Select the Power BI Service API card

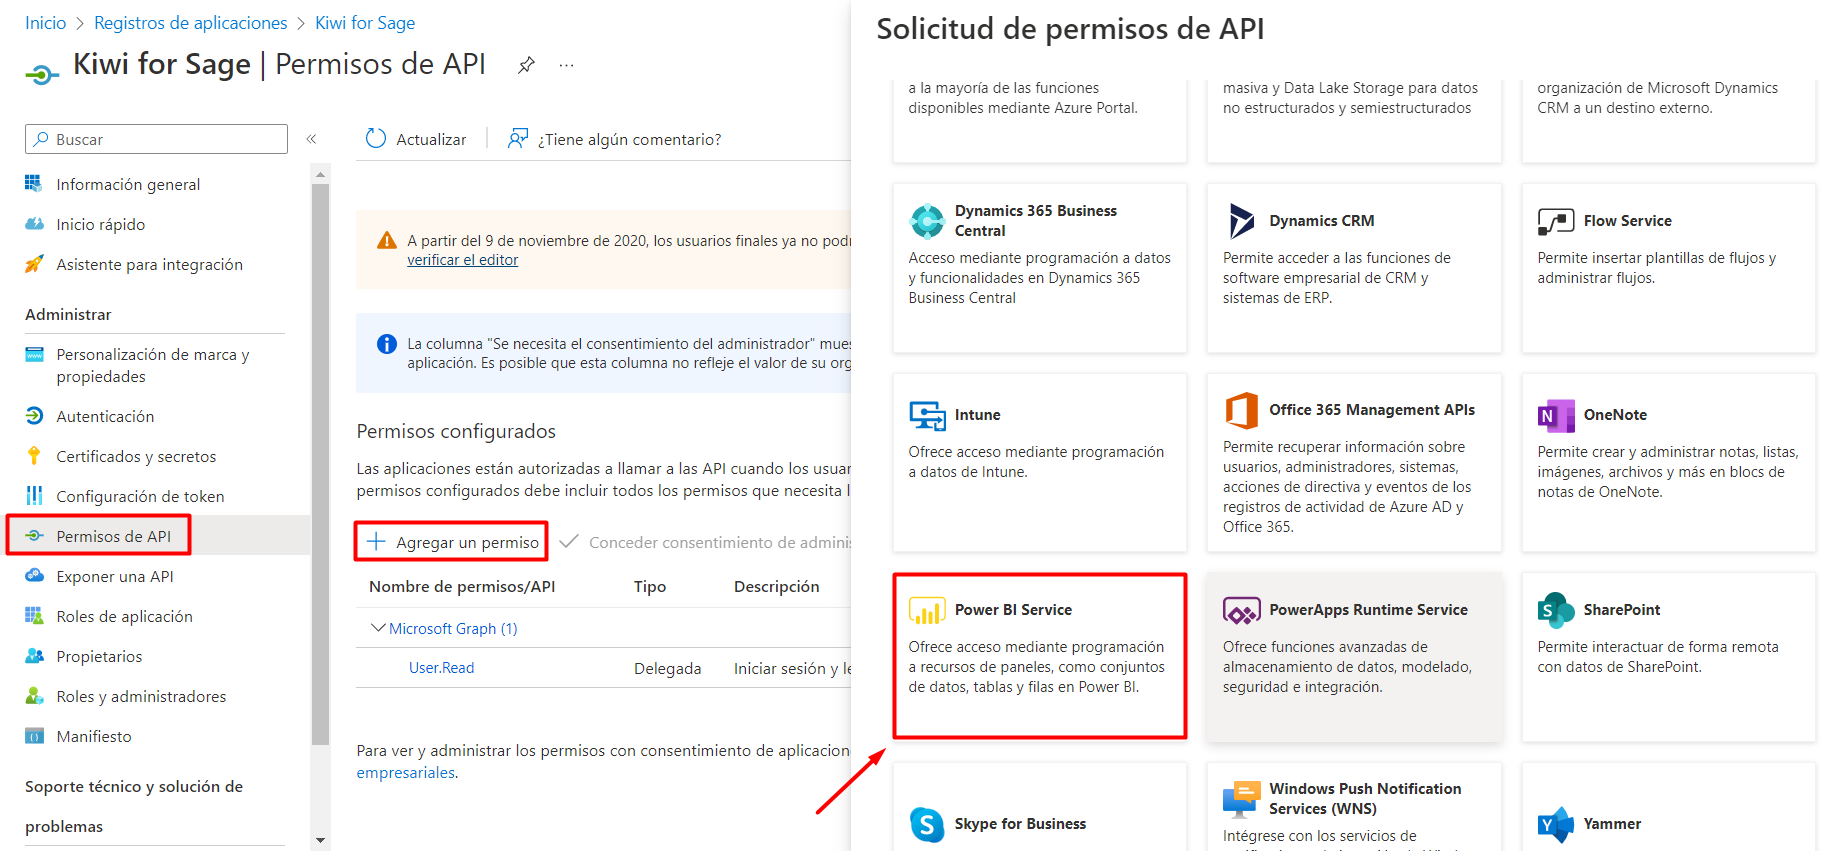tap(1040, 656)
